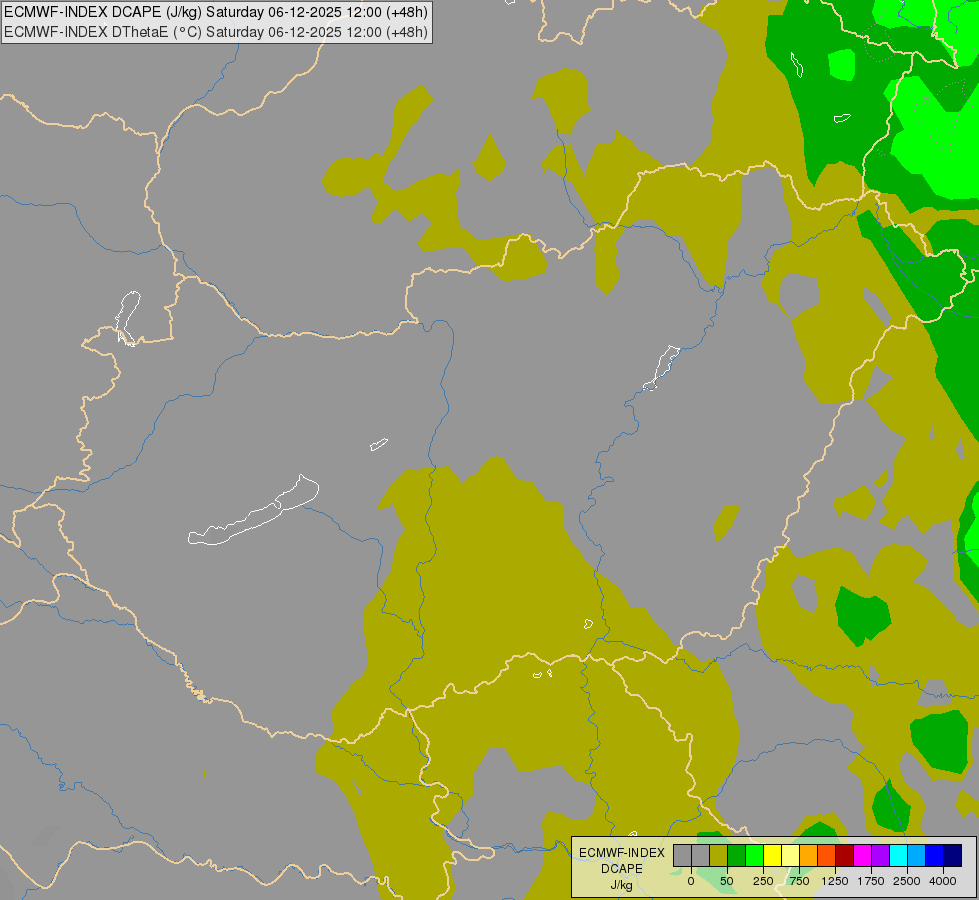
Task: Pick the pale yellow legend swatch
Action: [790, 855]
